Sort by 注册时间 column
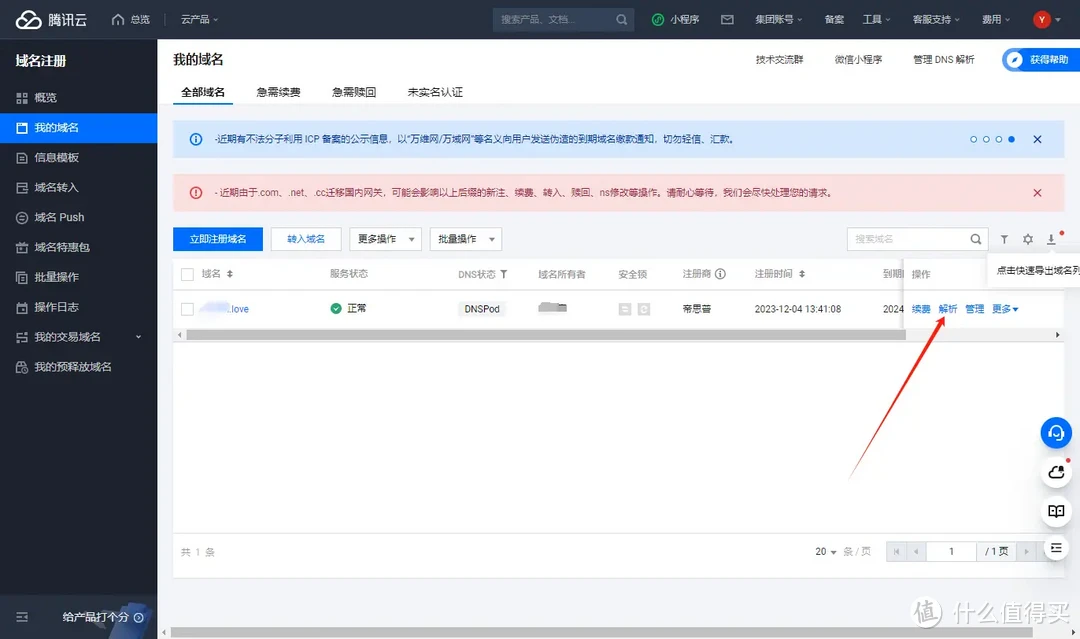 pyautogui.click(x=802, y=274)
